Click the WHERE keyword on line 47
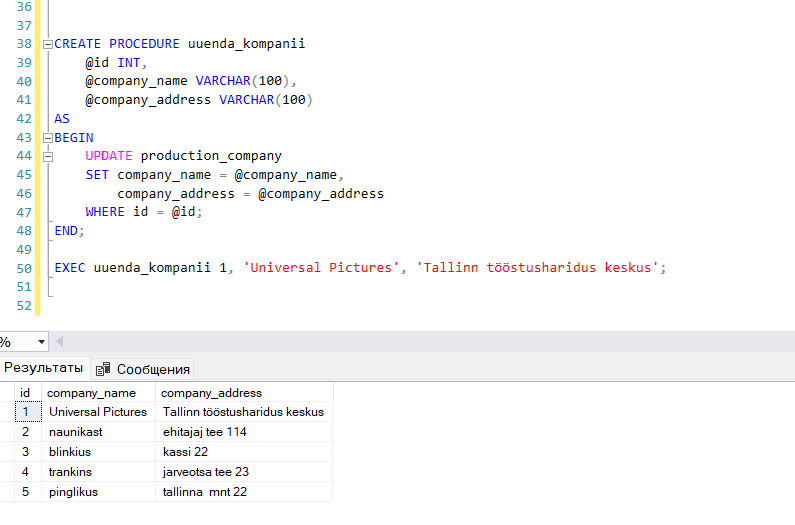 click(x=105, y=212)
